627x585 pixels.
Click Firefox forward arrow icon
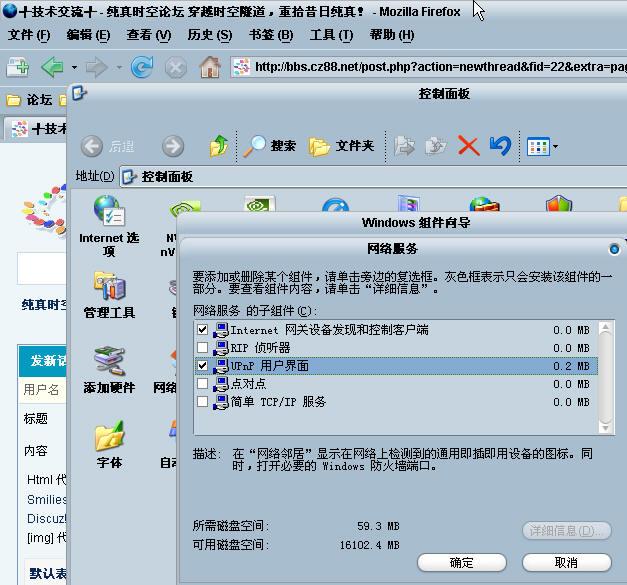coord(97,67)
